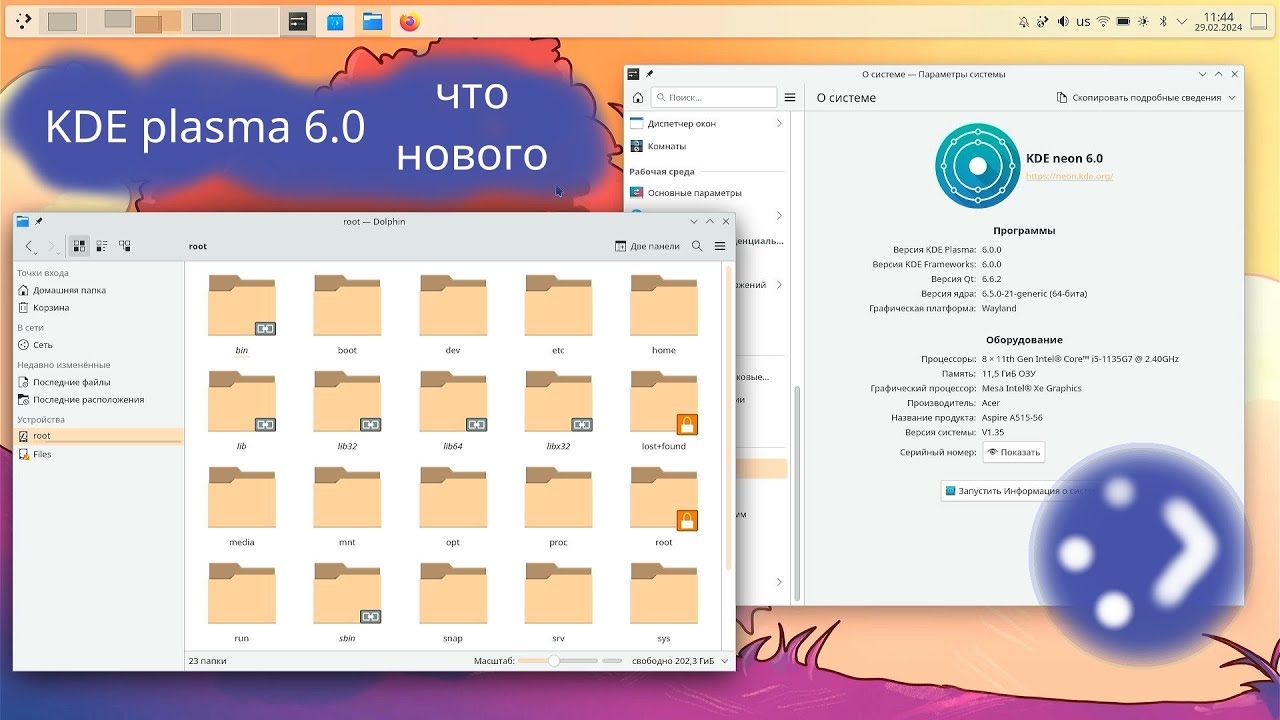The height and width of the screenshot is (720, 1280).
Task: Click the settings search field "Поиск..."
Action: [714, 97]
